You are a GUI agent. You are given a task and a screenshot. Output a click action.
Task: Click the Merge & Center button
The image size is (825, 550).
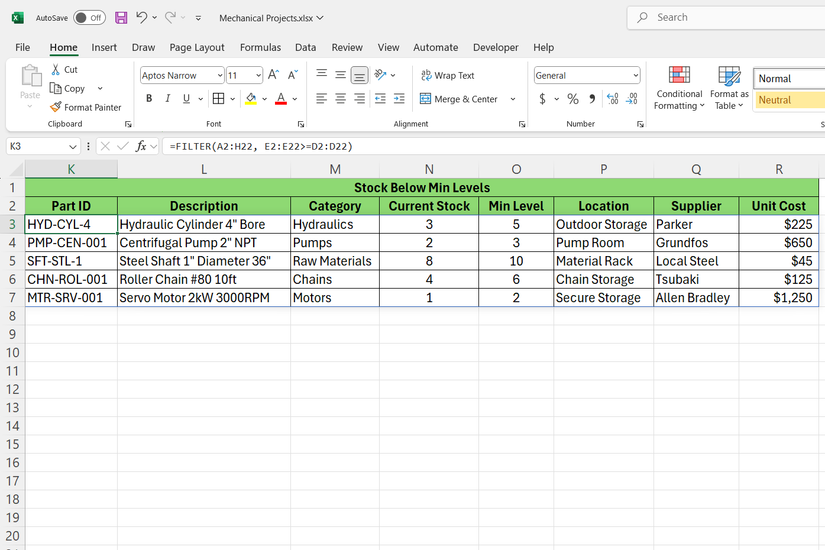tap(458, 99)
